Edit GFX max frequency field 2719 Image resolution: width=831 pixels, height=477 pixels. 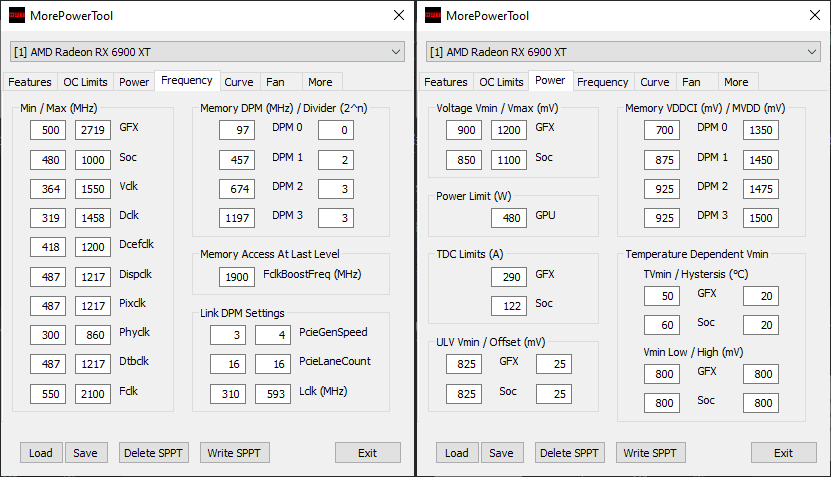click(93, 130)
